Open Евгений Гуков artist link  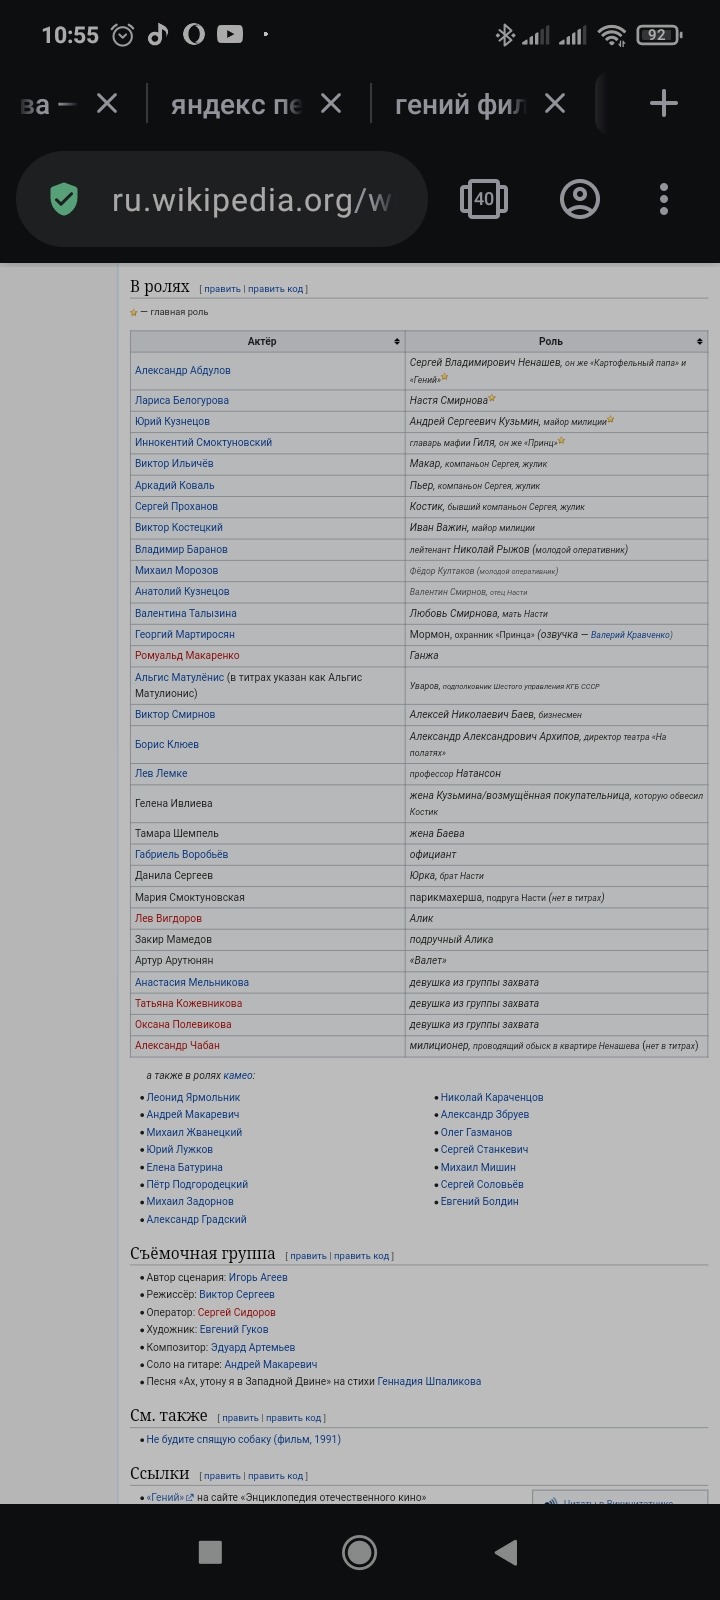[x=234, y=1330]
